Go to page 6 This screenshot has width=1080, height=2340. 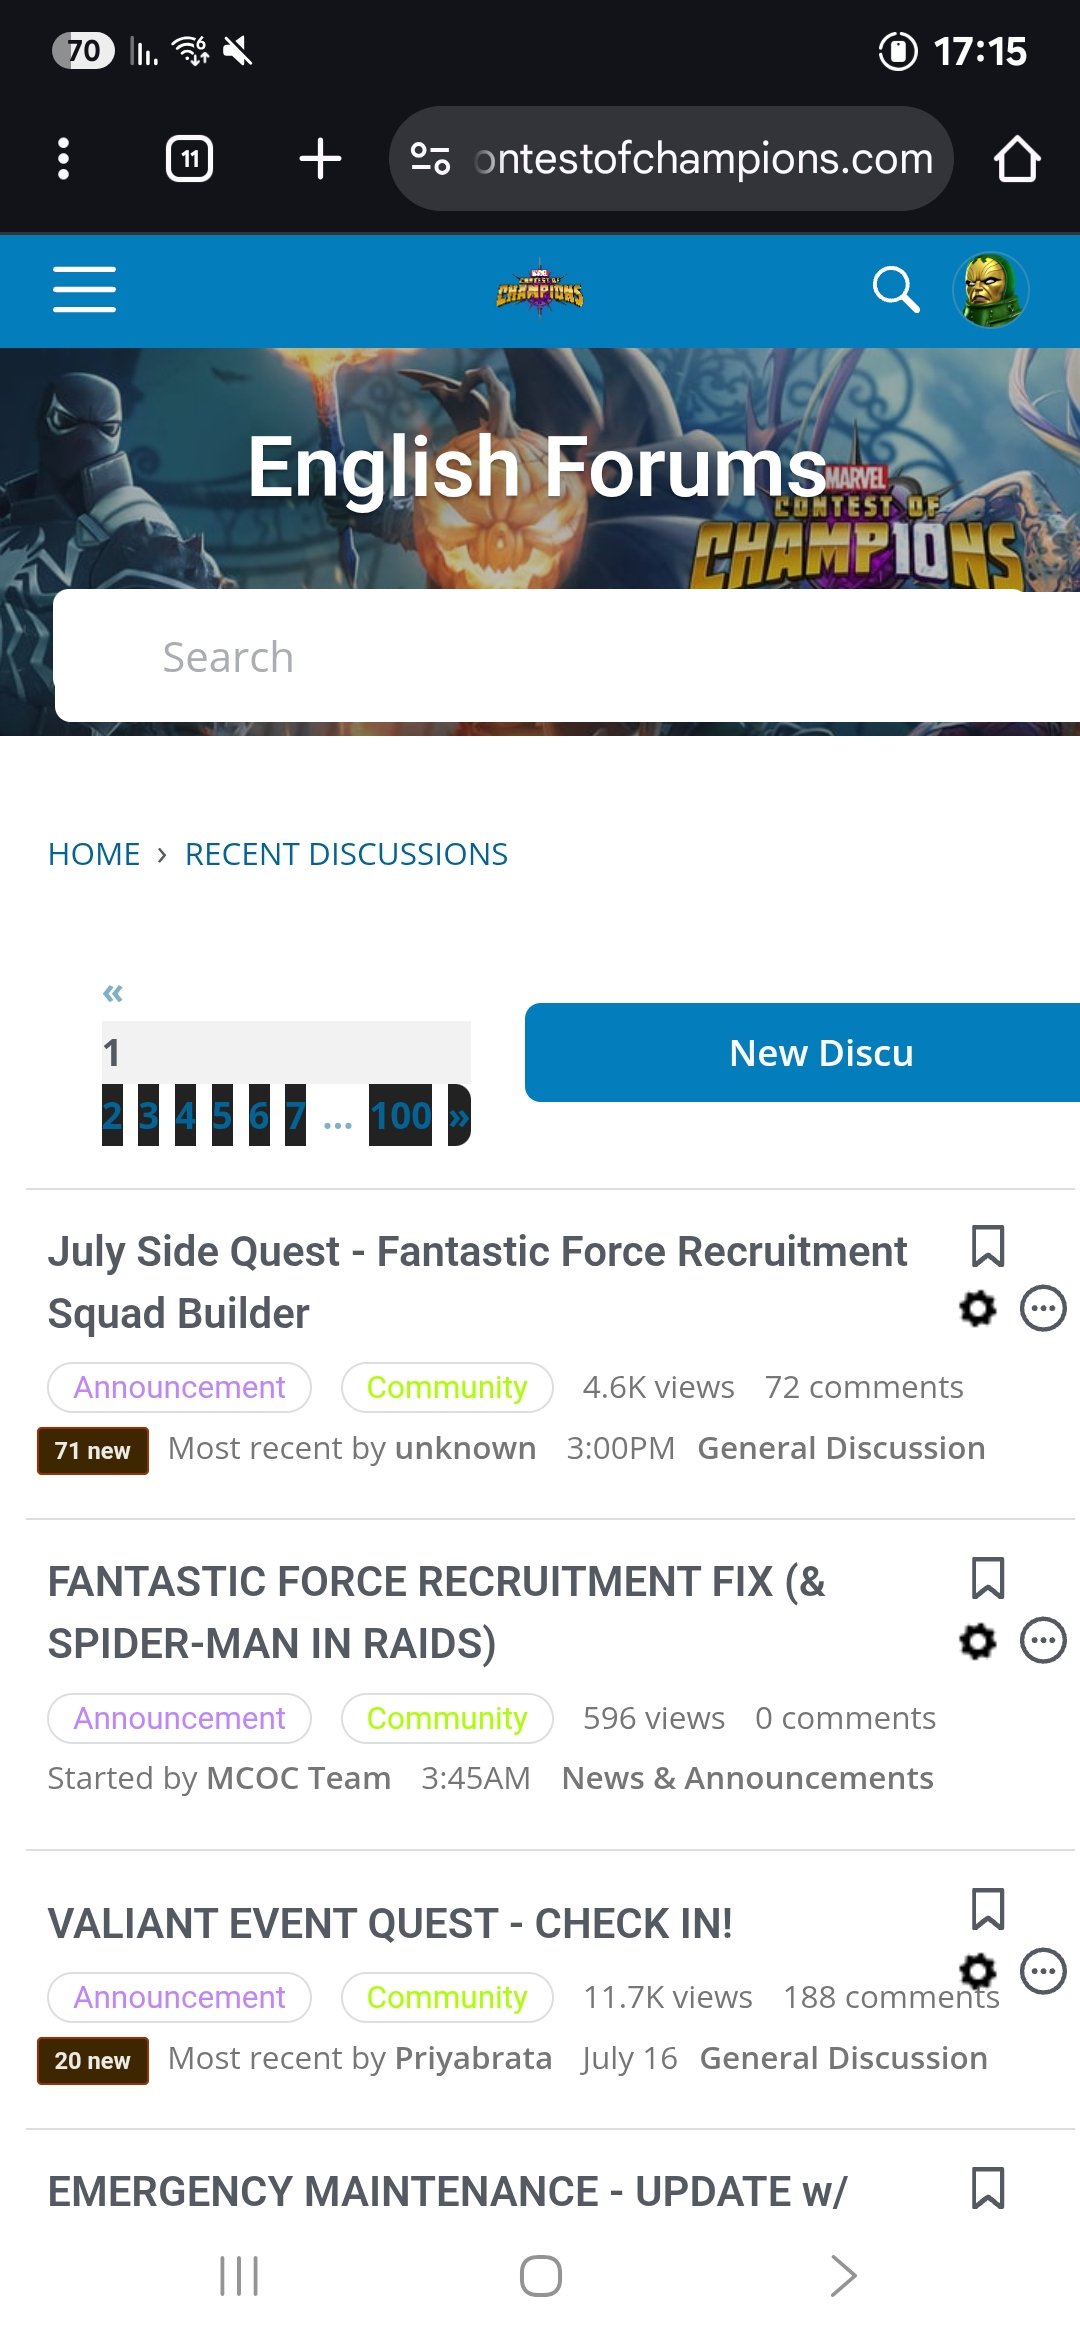[259, 1115]
